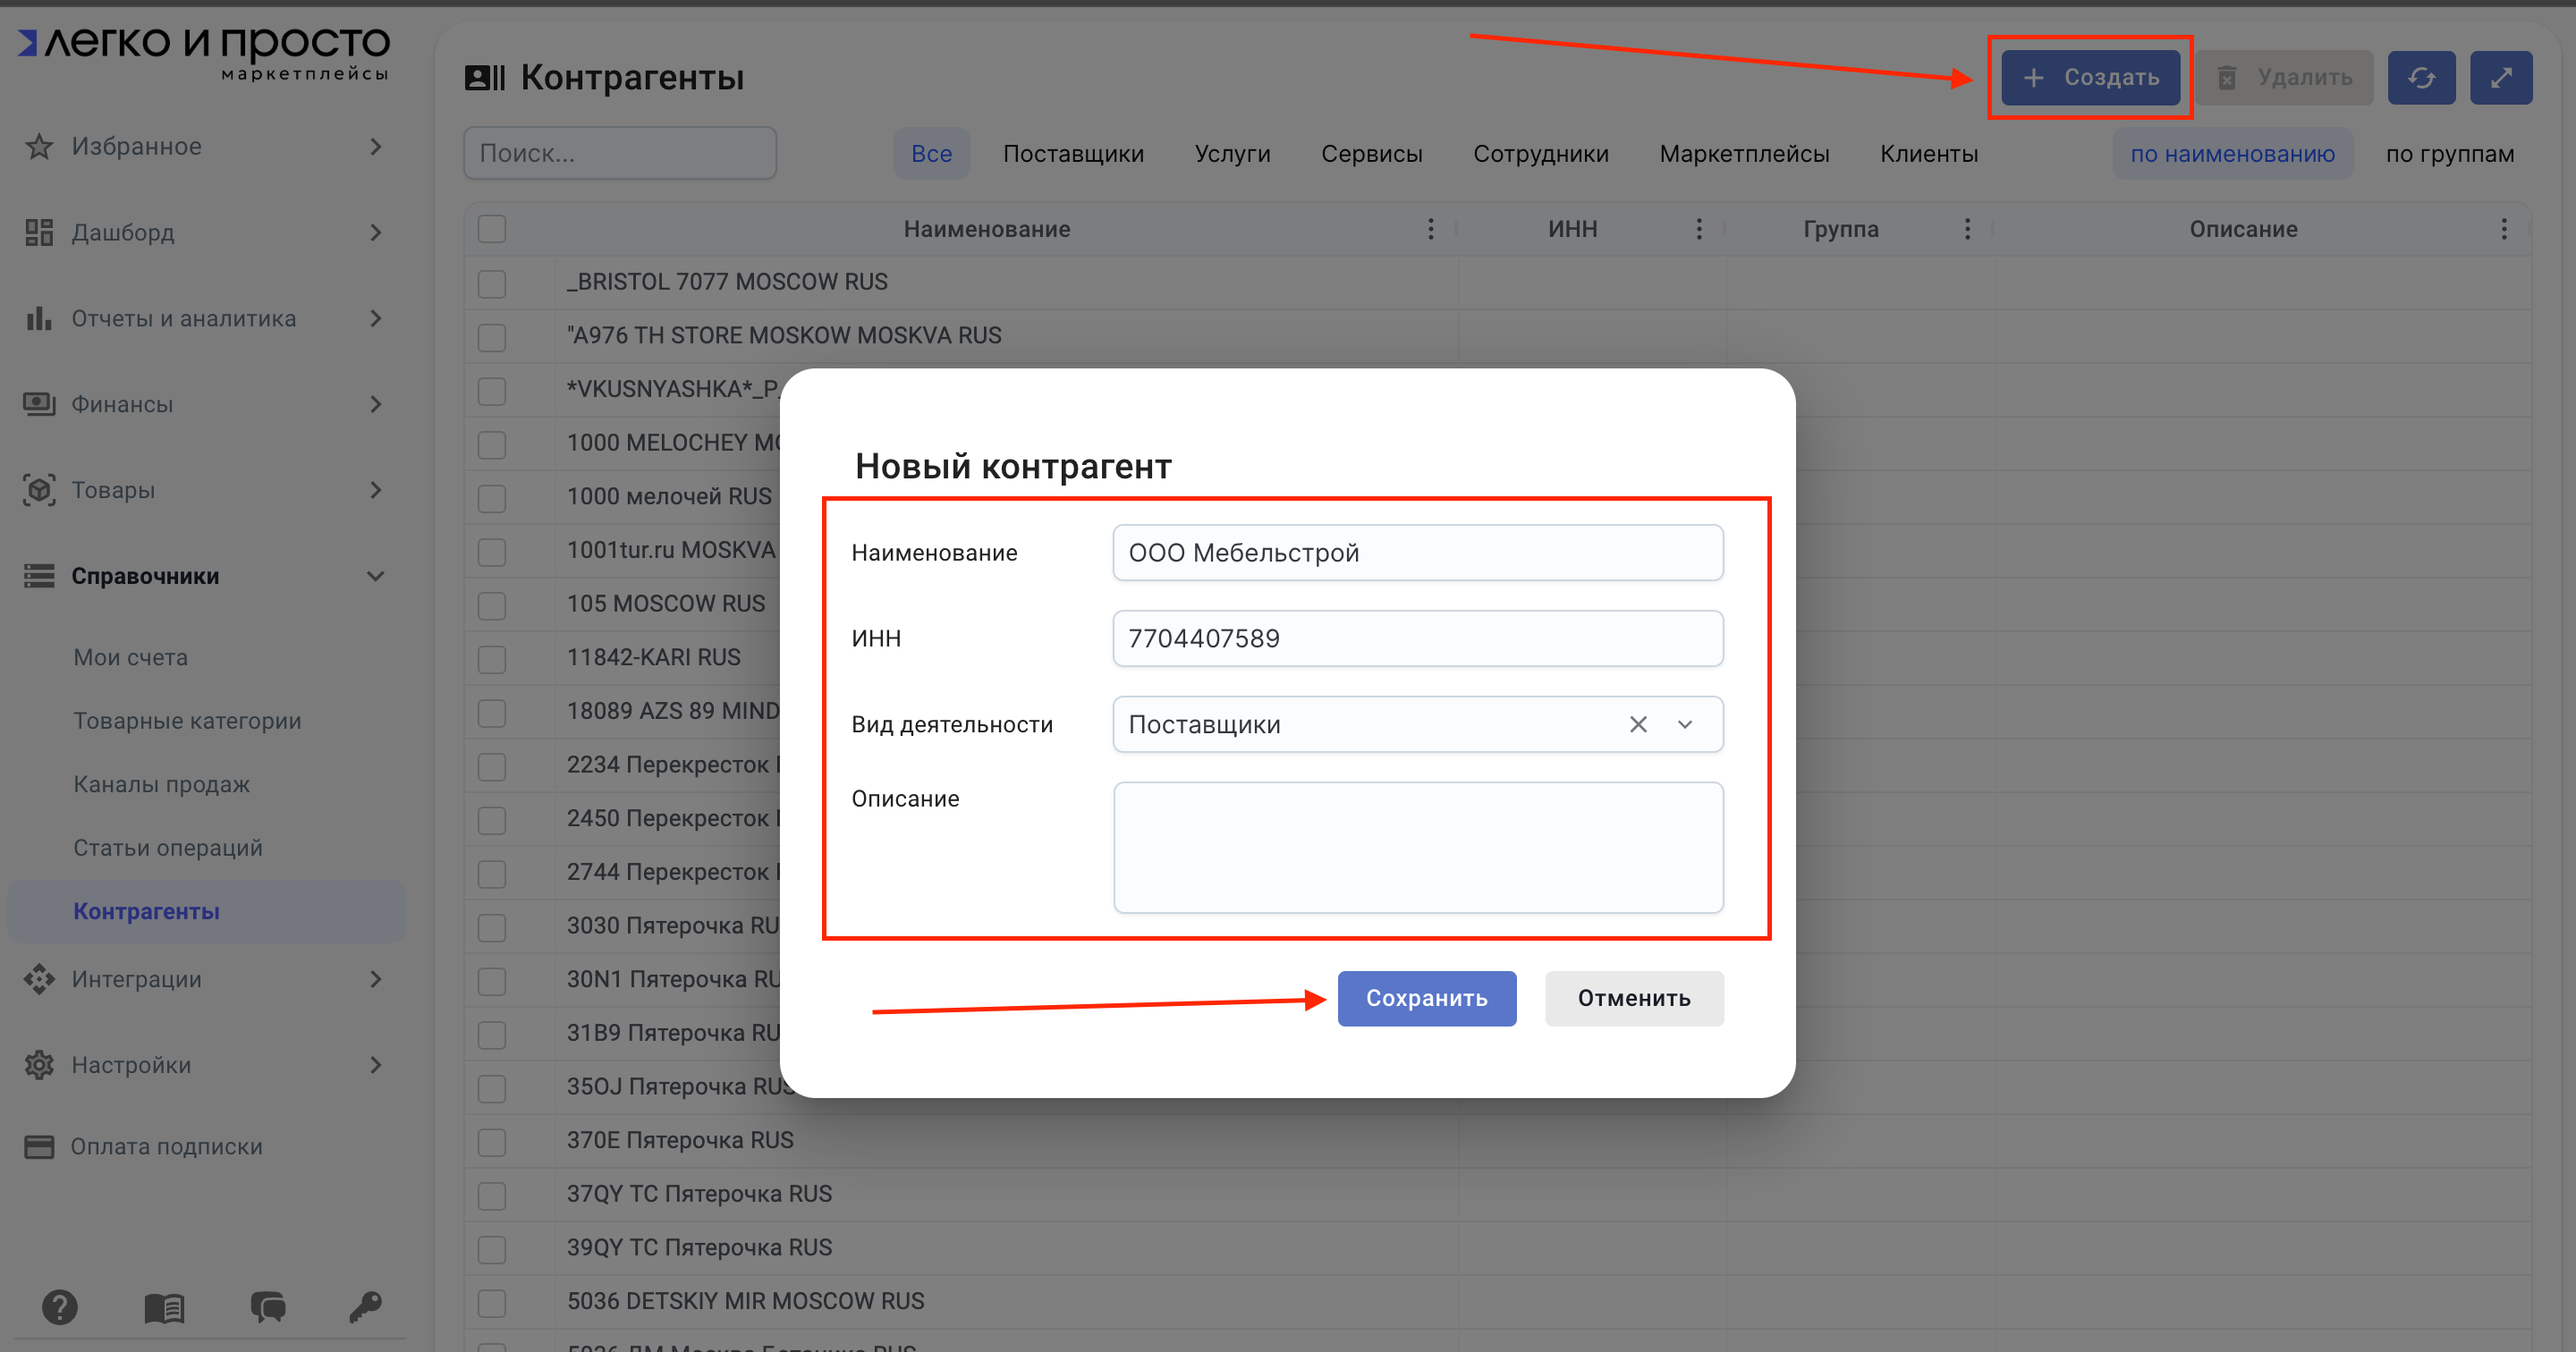Open Товарные категории in the sidebar
The width and height of the screenshot is (2576, 1352).
(x=187, y=721)
